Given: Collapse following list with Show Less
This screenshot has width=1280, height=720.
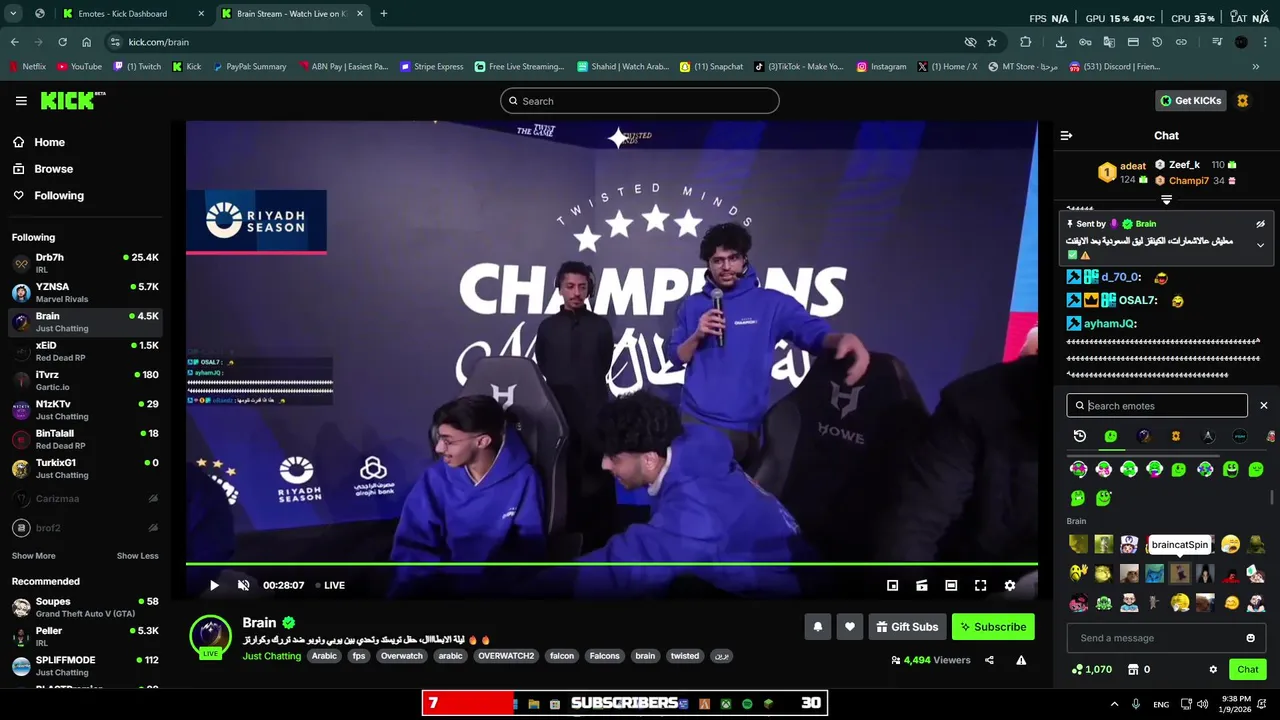Looking at the screenshot, I should [137, 556].
